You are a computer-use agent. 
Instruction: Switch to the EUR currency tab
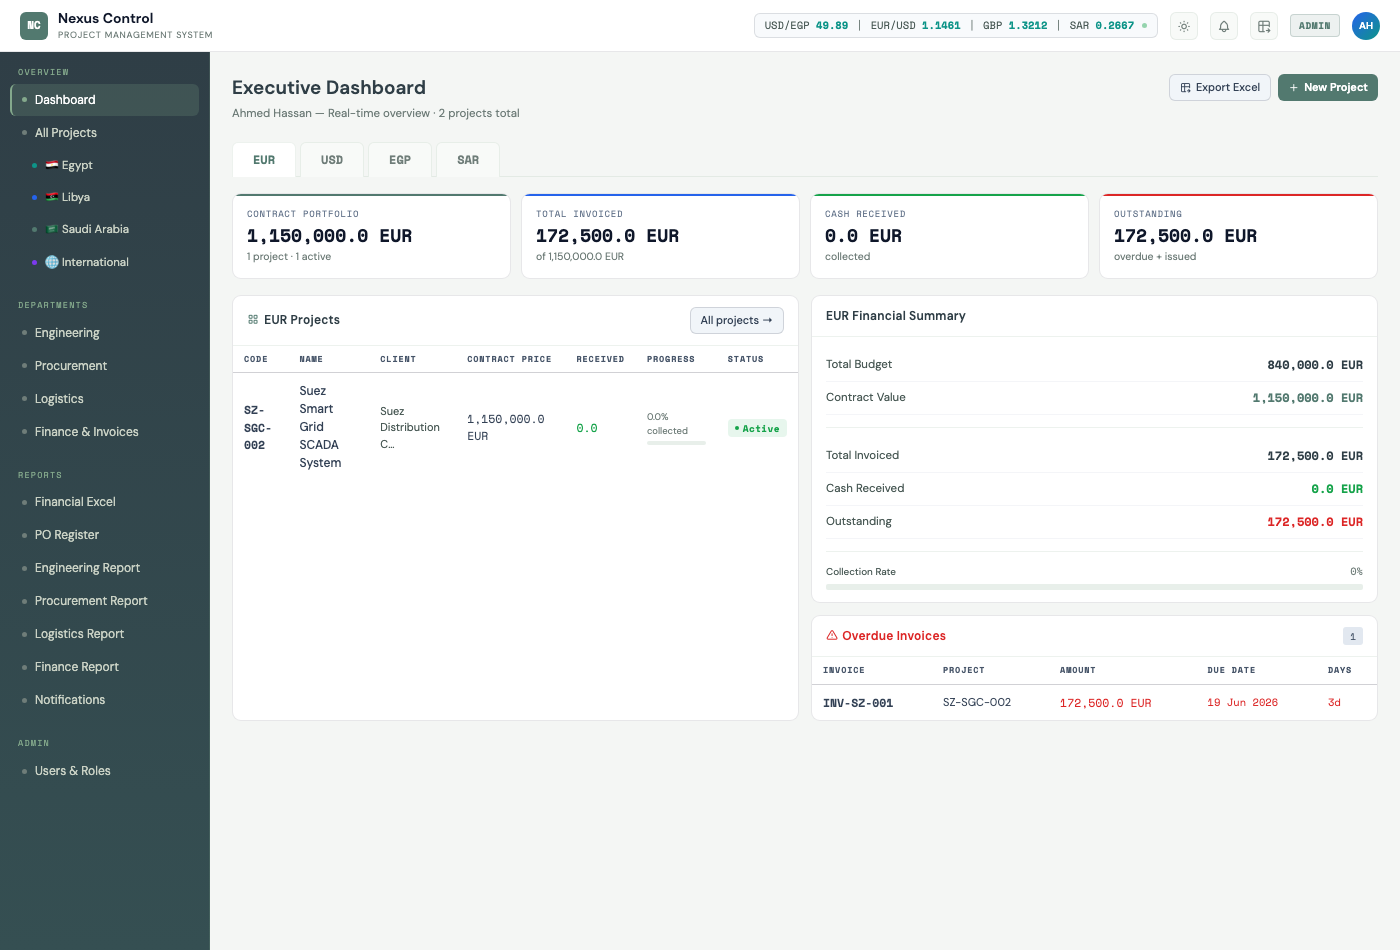point(264,160)
